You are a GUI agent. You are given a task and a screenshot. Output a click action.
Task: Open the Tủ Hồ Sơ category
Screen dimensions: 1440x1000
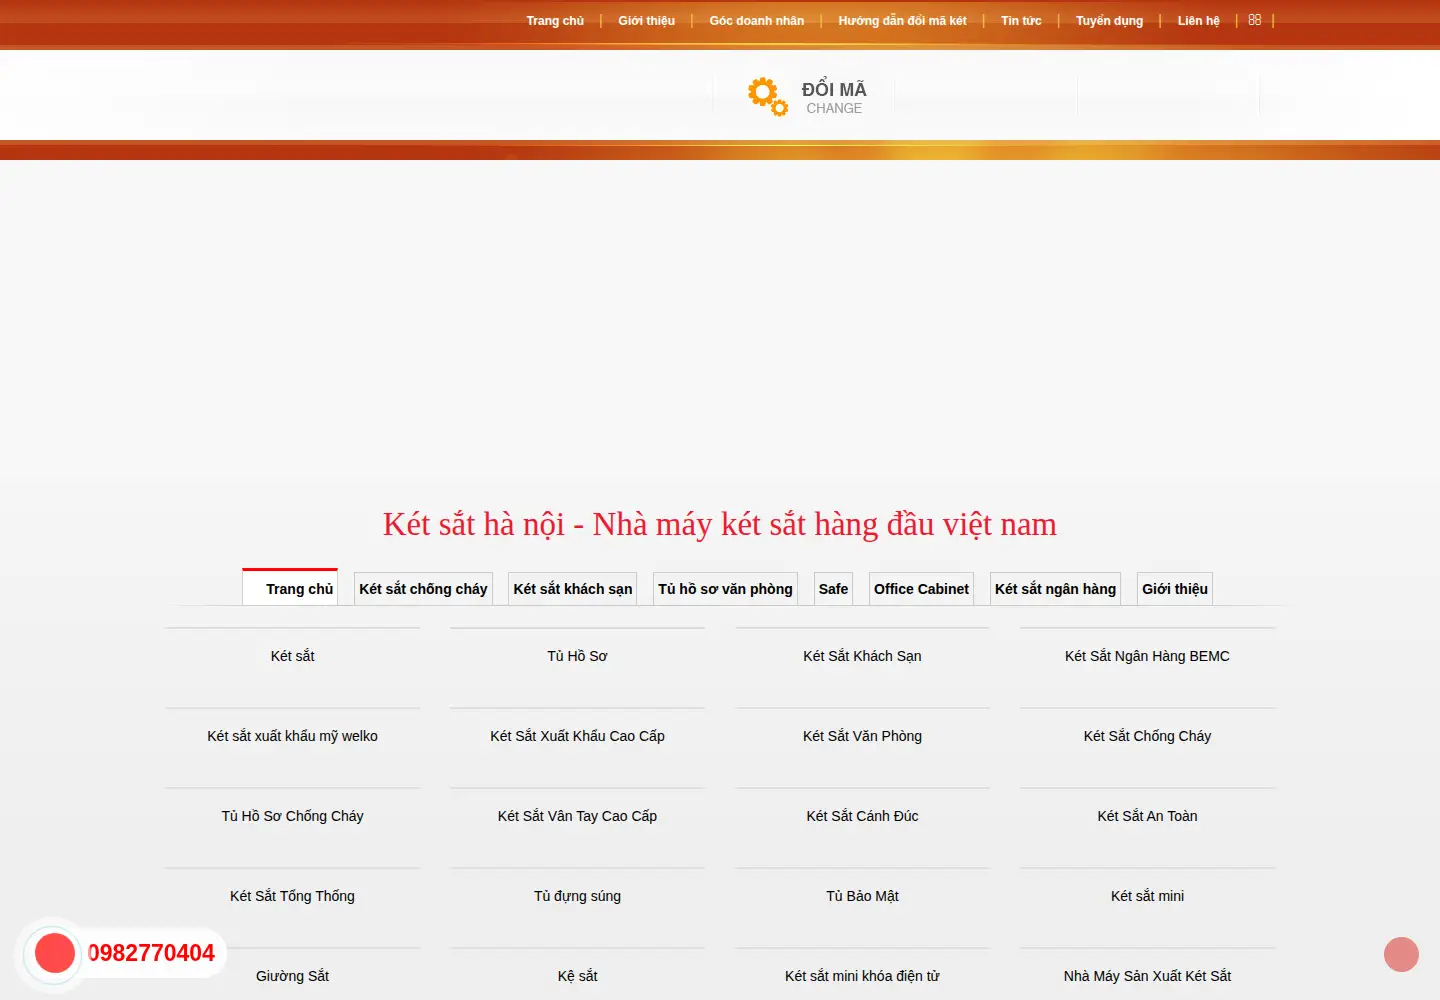[x=577, y=656]
